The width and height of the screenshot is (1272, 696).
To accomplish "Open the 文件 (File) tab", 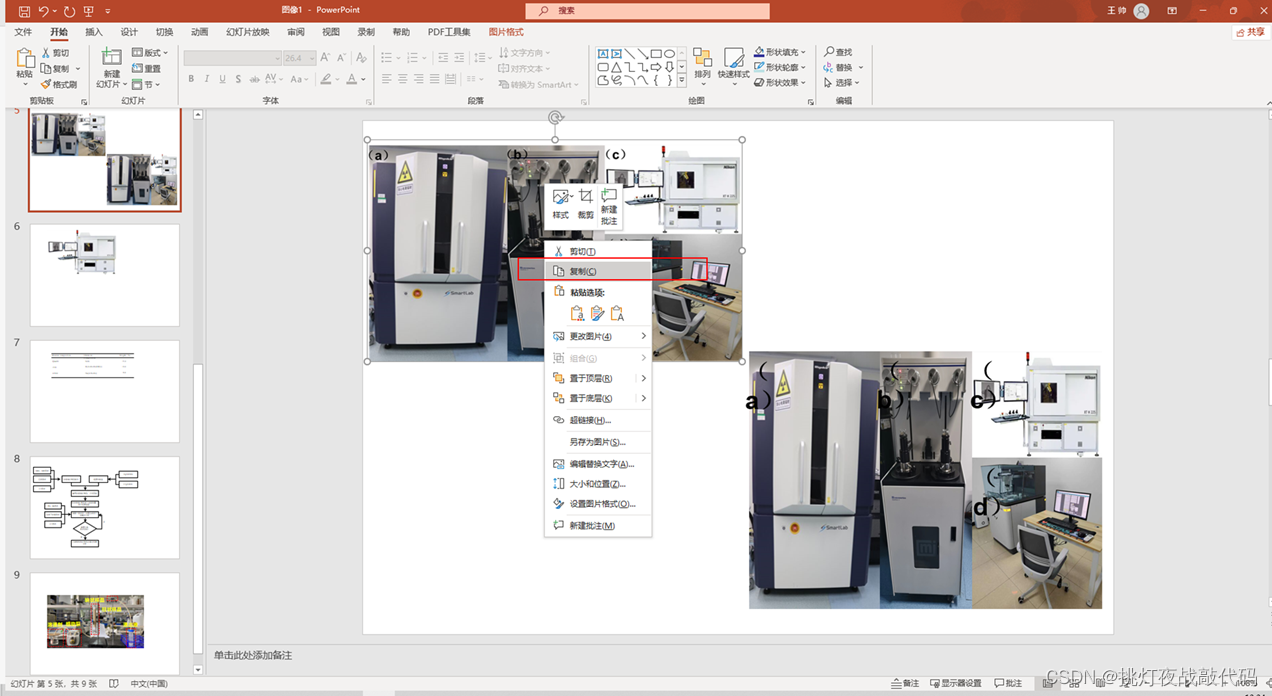I will tap(23, 32).
